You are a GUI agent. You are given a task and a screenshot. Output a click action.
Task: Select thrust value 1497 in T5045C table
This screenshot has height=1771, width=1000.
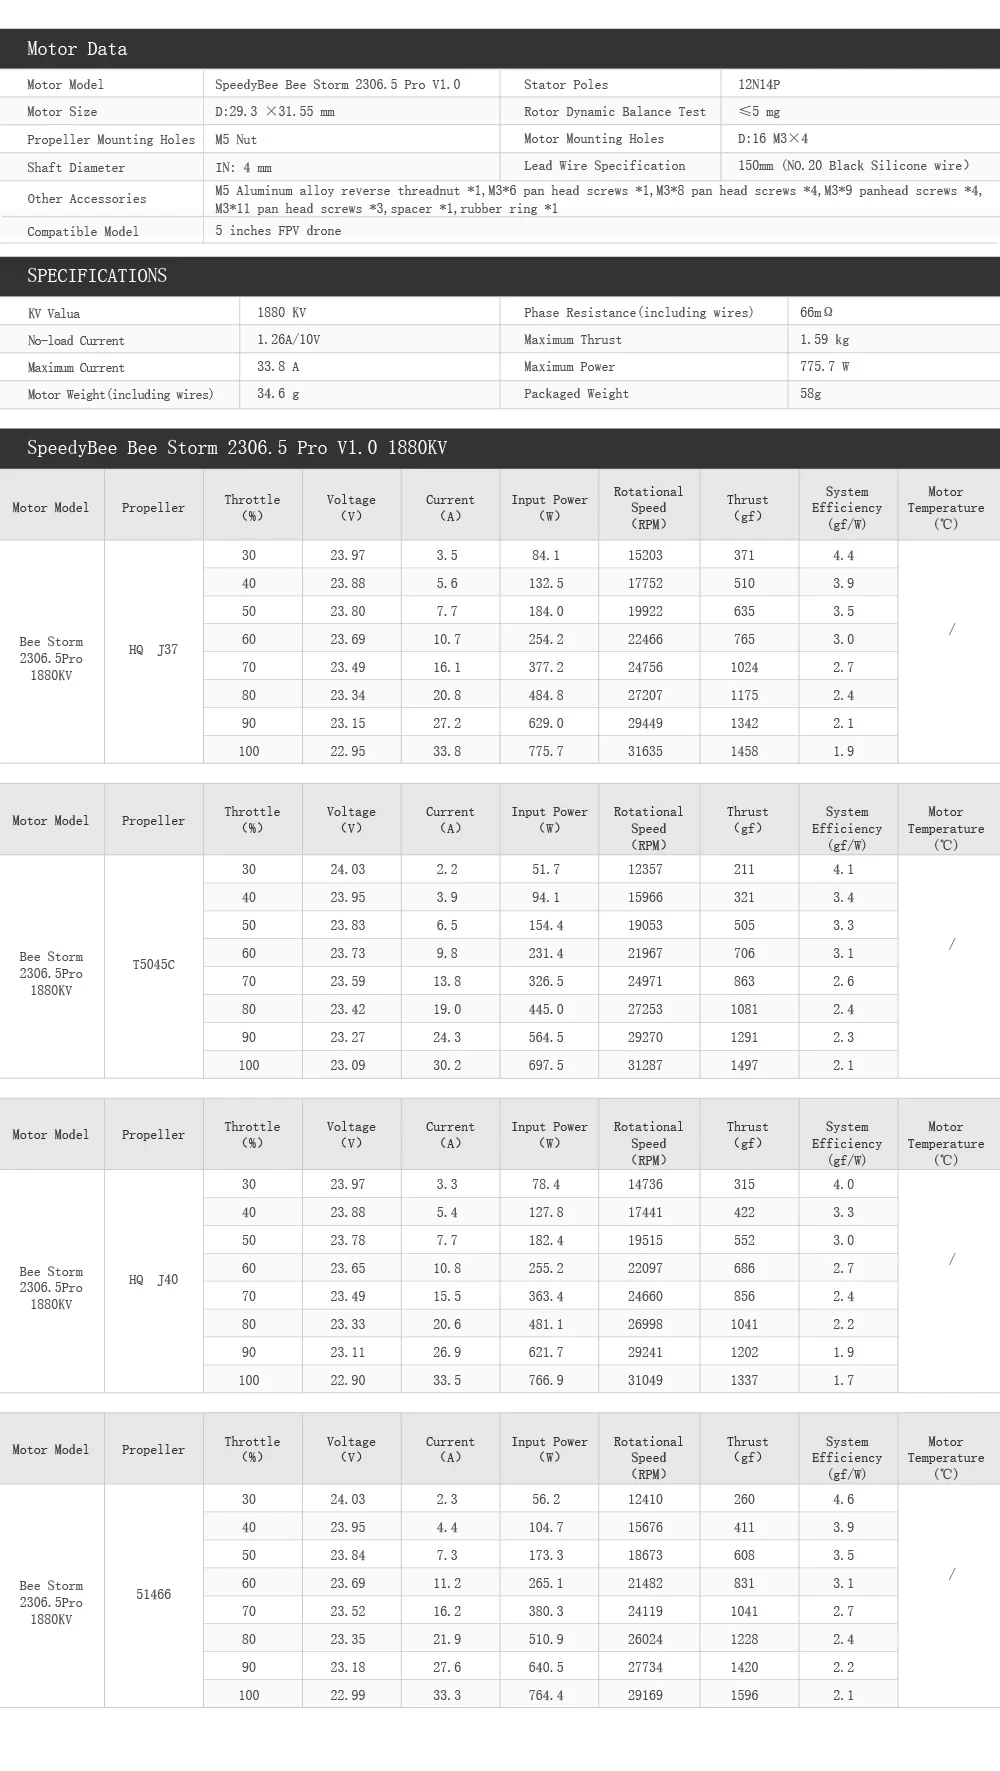coord(744,1066)
